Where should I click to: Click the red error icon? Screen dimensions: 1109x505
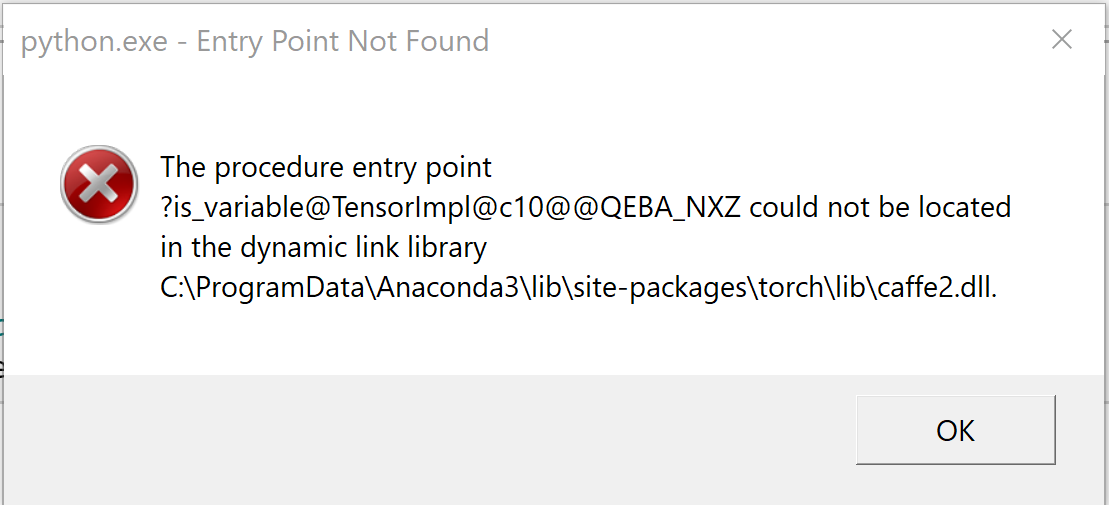click(99, 185)
